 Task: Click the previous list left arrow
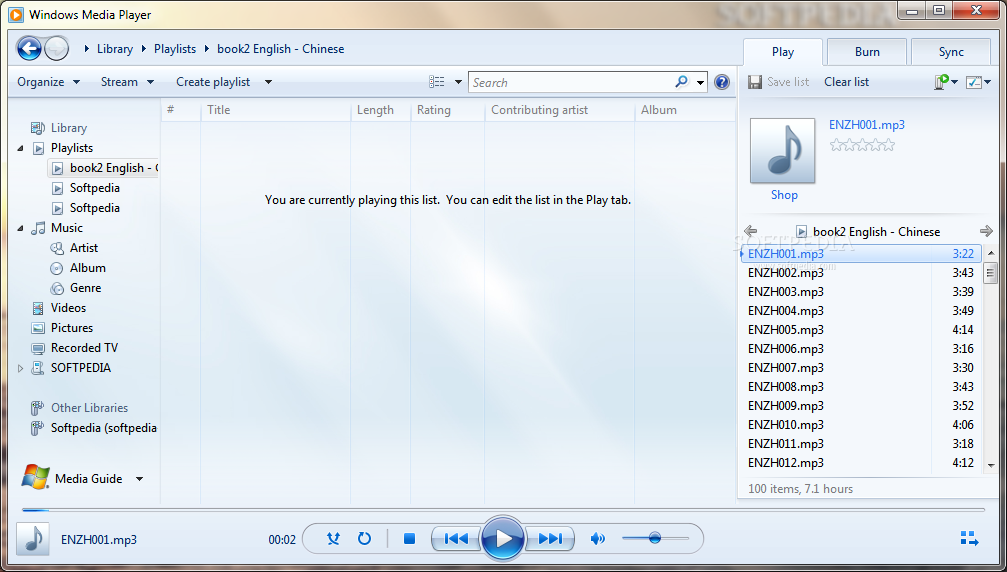click(750, 231)
